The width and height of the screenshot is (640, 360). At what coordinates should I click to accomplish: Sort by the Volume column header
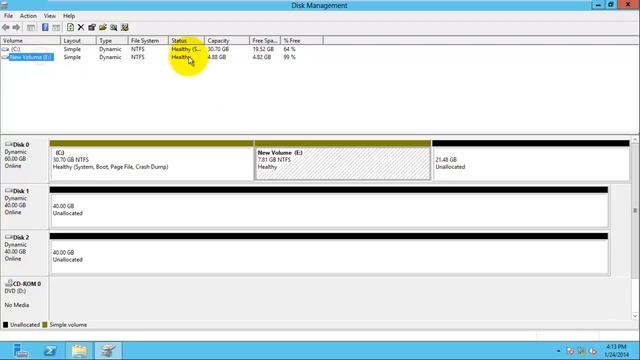pyautogui.click(x=31, y=40)
